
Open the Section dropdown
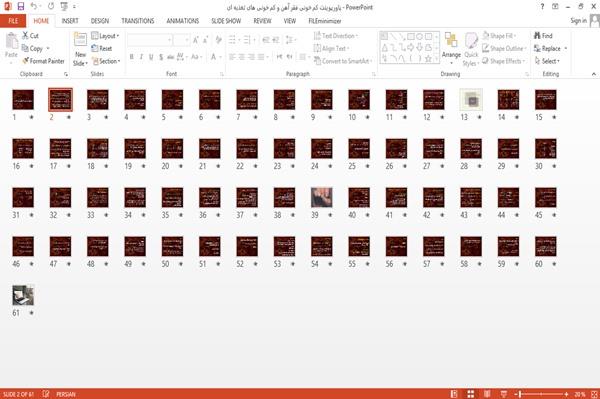pos(106,61)
